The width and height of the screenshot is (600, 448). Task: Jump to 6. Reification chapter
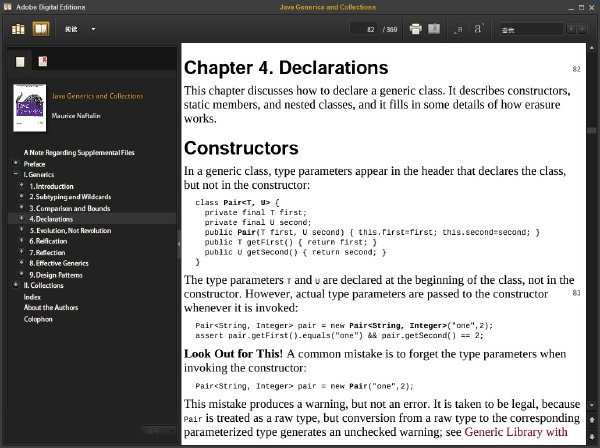pyautogui.click(x=48, y=241)
